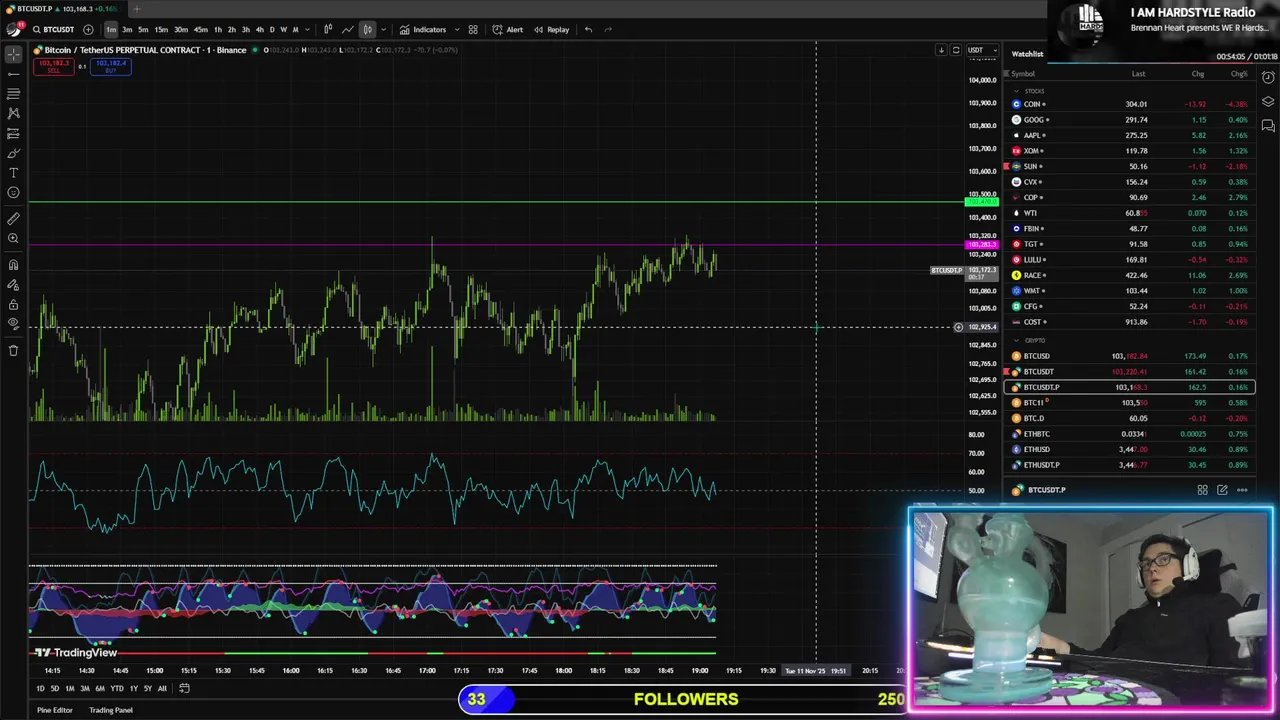Image resolution: width=1280 pixels, height=720 pixels.
Task: Select COIN in the watchlist
Action: coord(1130,104)
